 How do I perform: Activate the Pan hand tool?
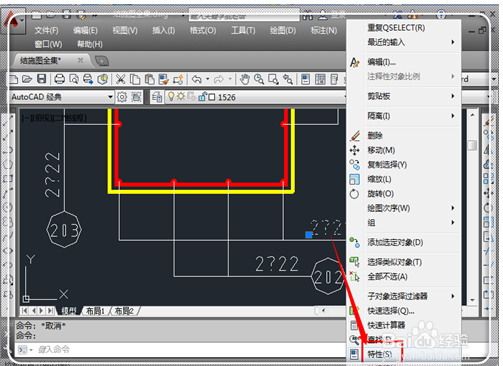click(245, 79)
